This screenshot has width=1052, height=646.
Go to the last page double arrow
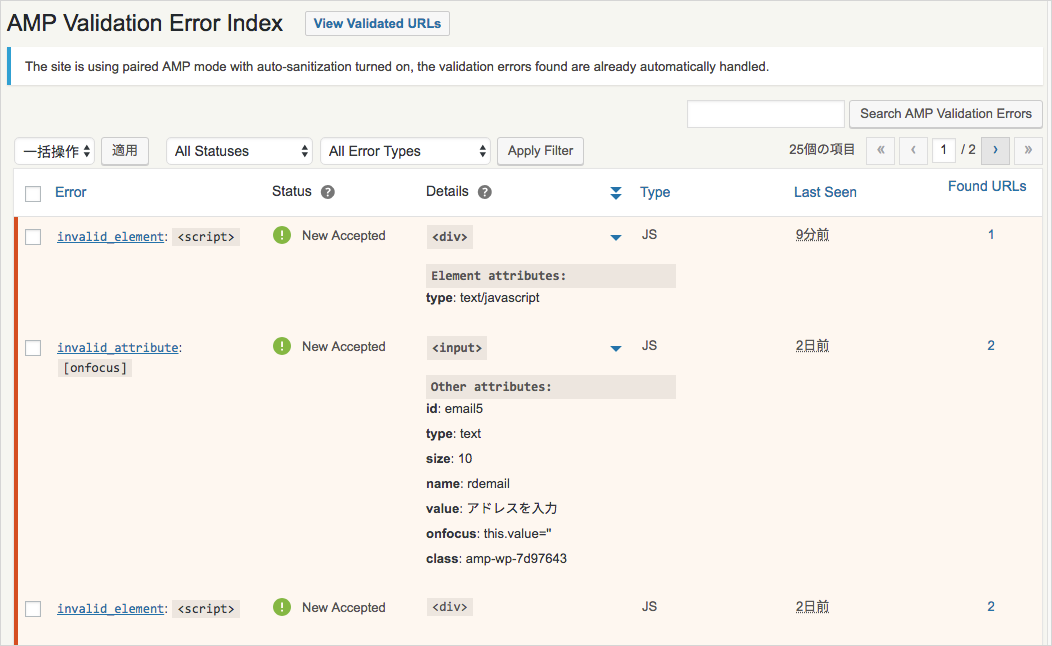[x=1028, y=150]
